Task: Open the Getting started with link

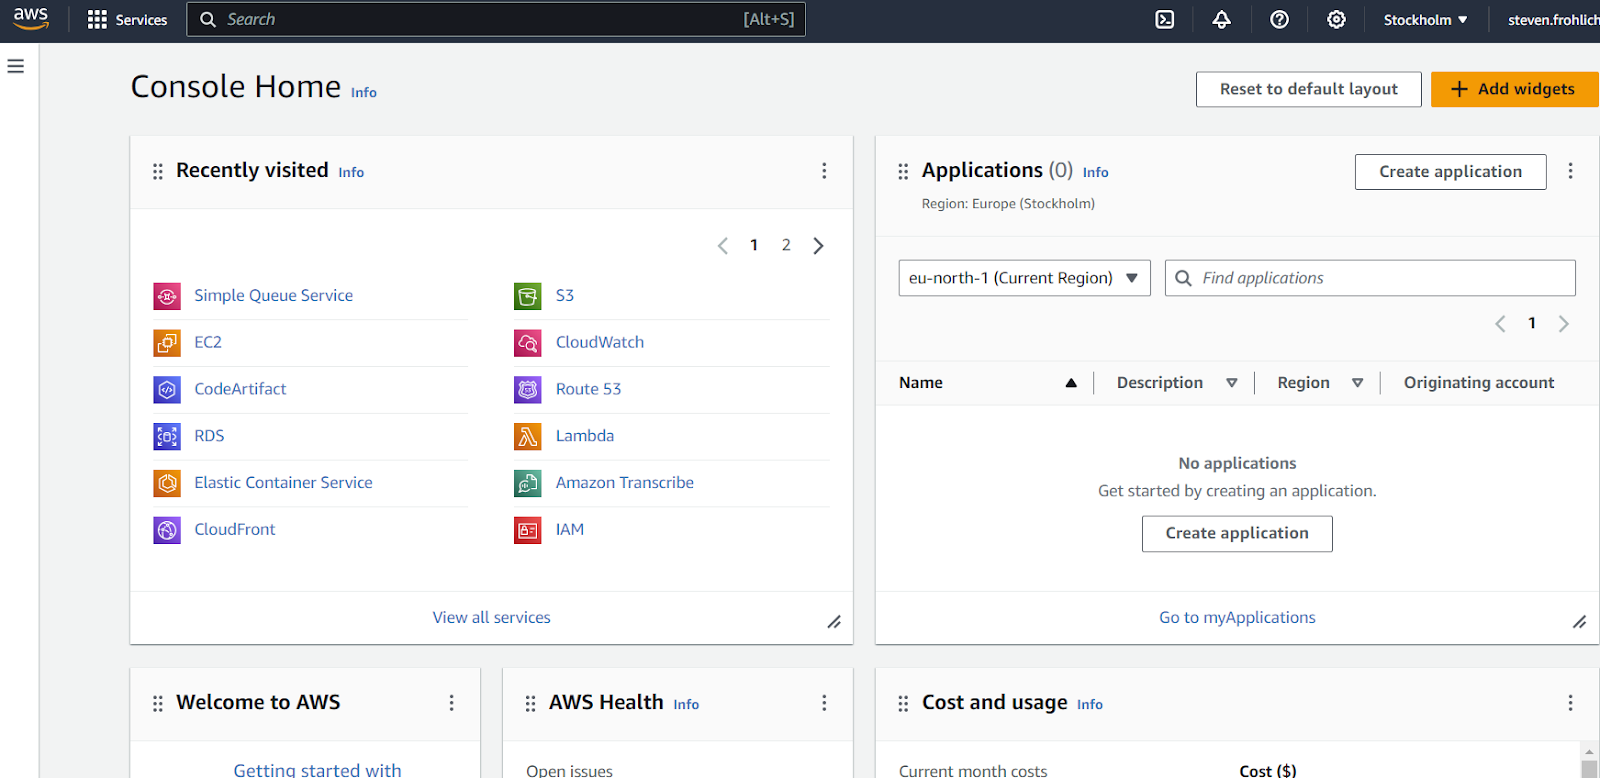Action: point(317,769)
